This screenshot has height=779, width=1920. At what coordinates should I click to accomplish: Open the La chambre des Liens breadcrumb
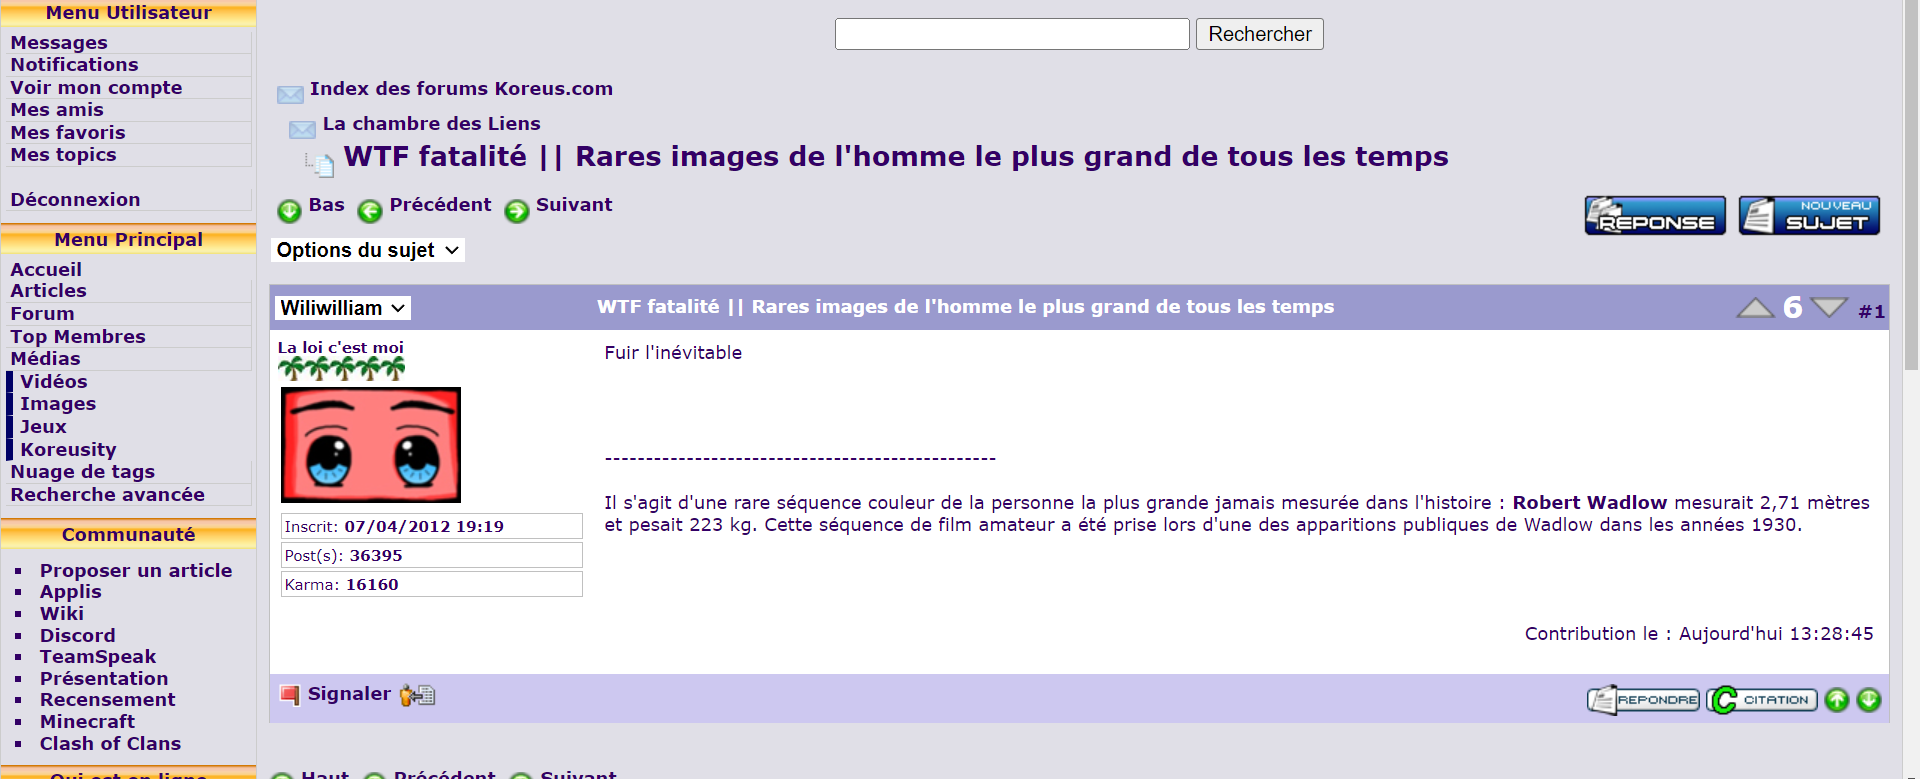tap(431, 124)
